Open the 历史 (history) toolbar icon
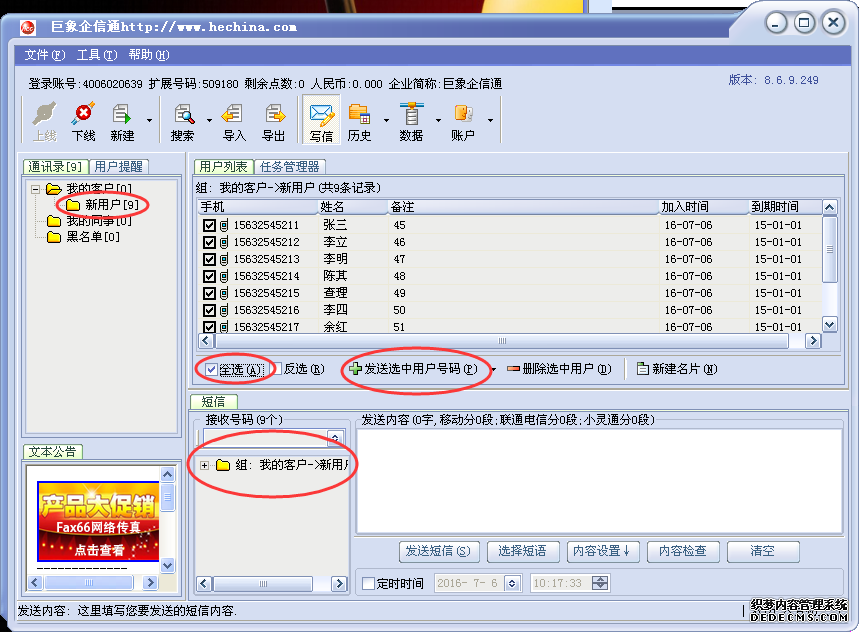 pos(359,120)
